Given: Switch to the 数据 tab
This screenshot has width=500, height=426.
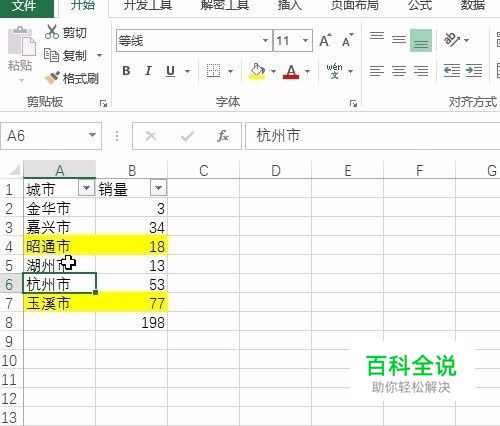Looking at the screenshot, I should coord(472,5).
